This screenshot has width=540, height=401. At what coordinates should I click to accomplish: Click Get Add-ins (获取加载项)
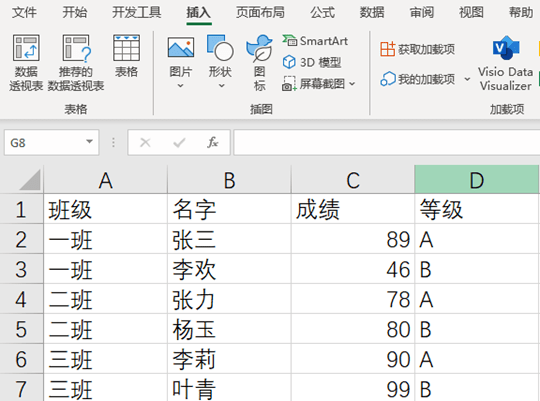[417, 49]
